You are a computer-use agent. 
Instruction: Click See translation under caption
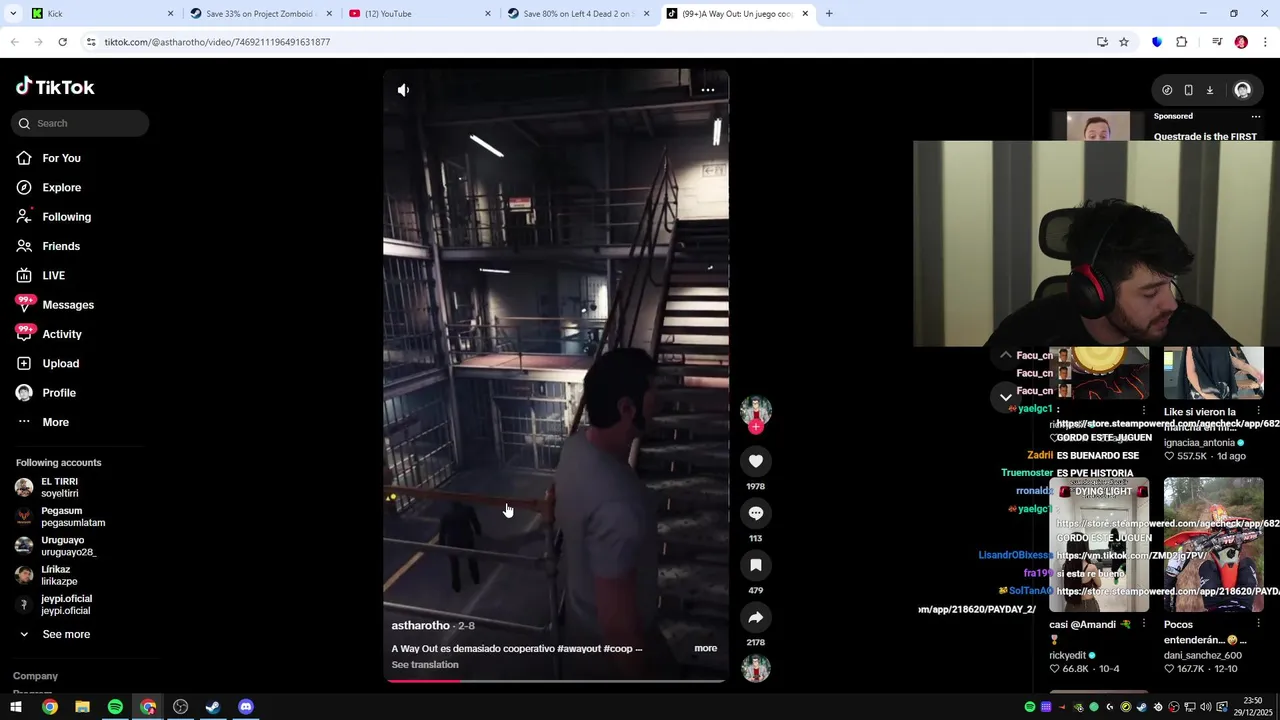click(x=425, y=665)
